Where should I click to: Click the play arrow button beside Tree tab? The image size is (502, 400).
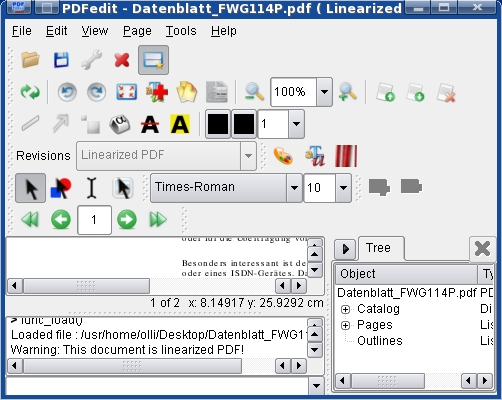(346, 249)
